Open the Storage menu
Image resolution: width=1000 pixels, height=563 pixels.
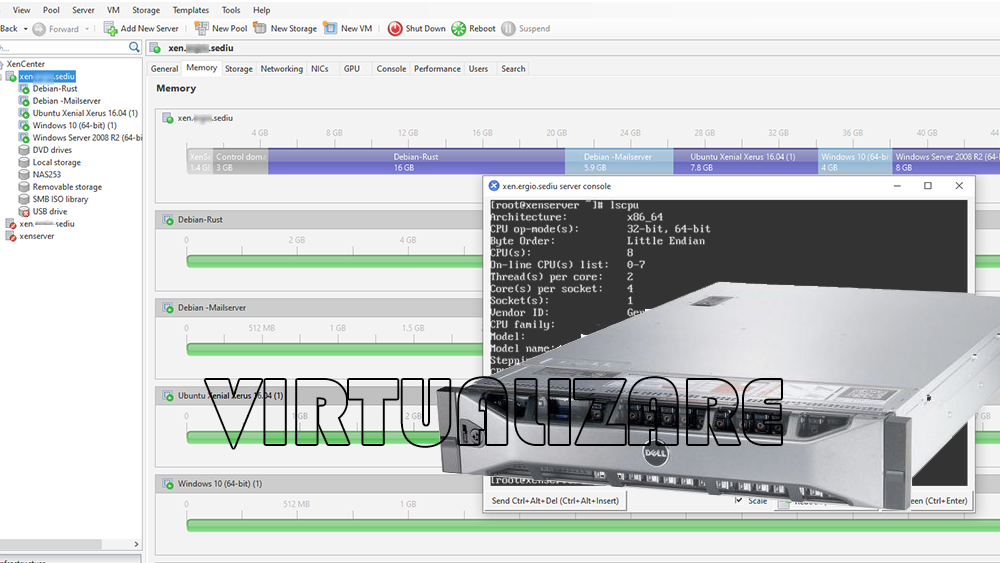coord(146,10)
